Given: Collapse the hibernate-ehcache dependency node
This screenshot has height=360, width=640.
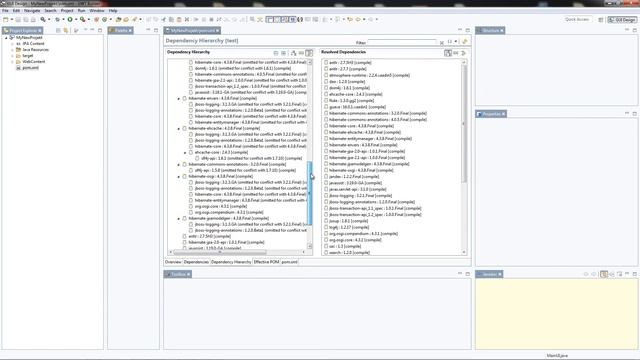Looking at the screenshot, I should [x=179, y=129].
